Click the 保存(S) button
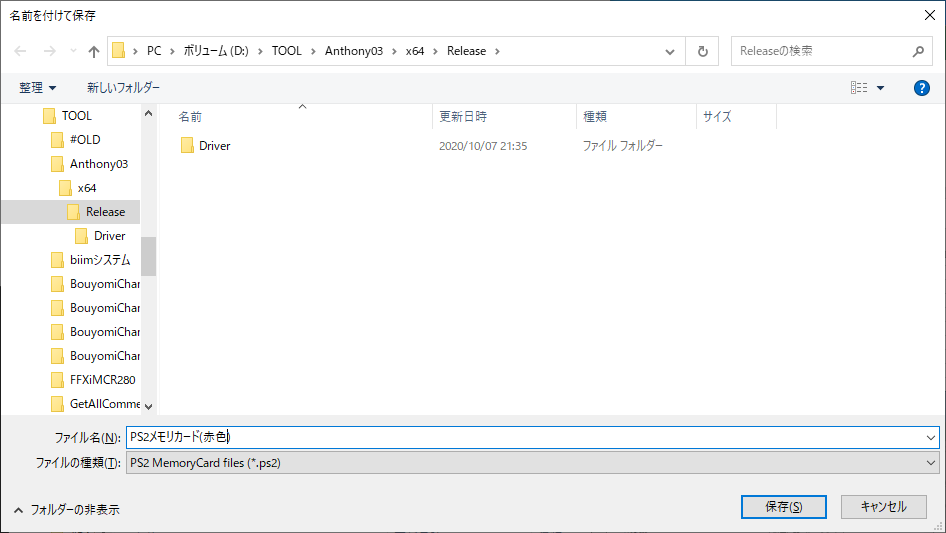 pos(784,507)
